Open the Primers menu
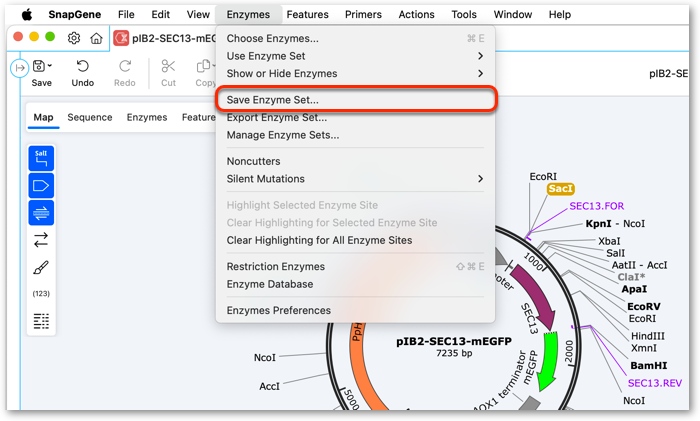Viewport: 700px width, 421px height. [363, 15]
